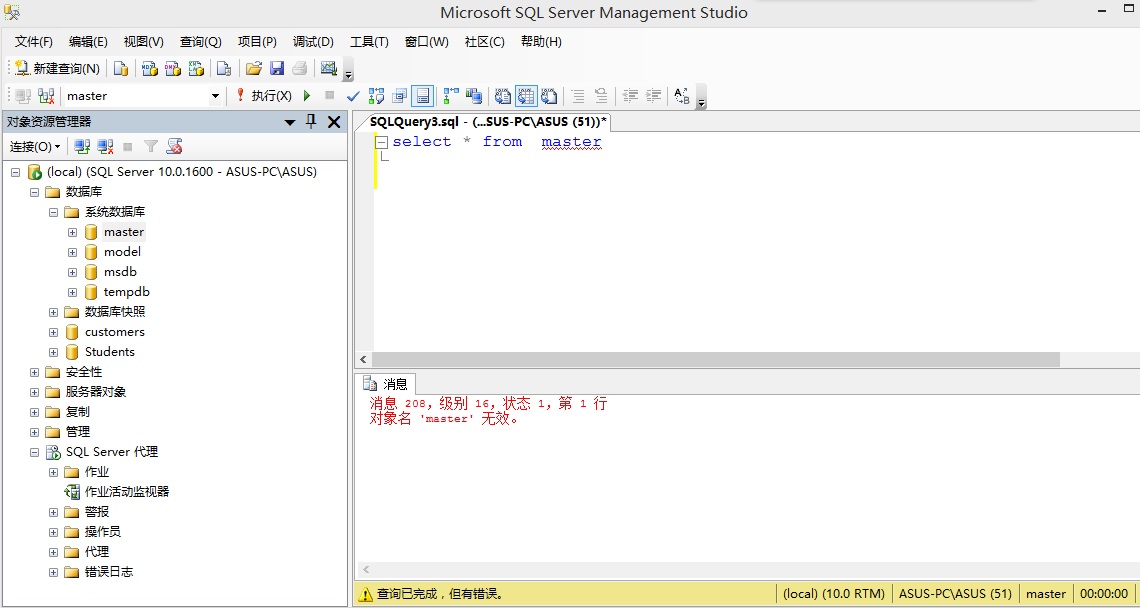Parse the query with the blue checkmark
The image size is (1140, 608).
[353, 96]
